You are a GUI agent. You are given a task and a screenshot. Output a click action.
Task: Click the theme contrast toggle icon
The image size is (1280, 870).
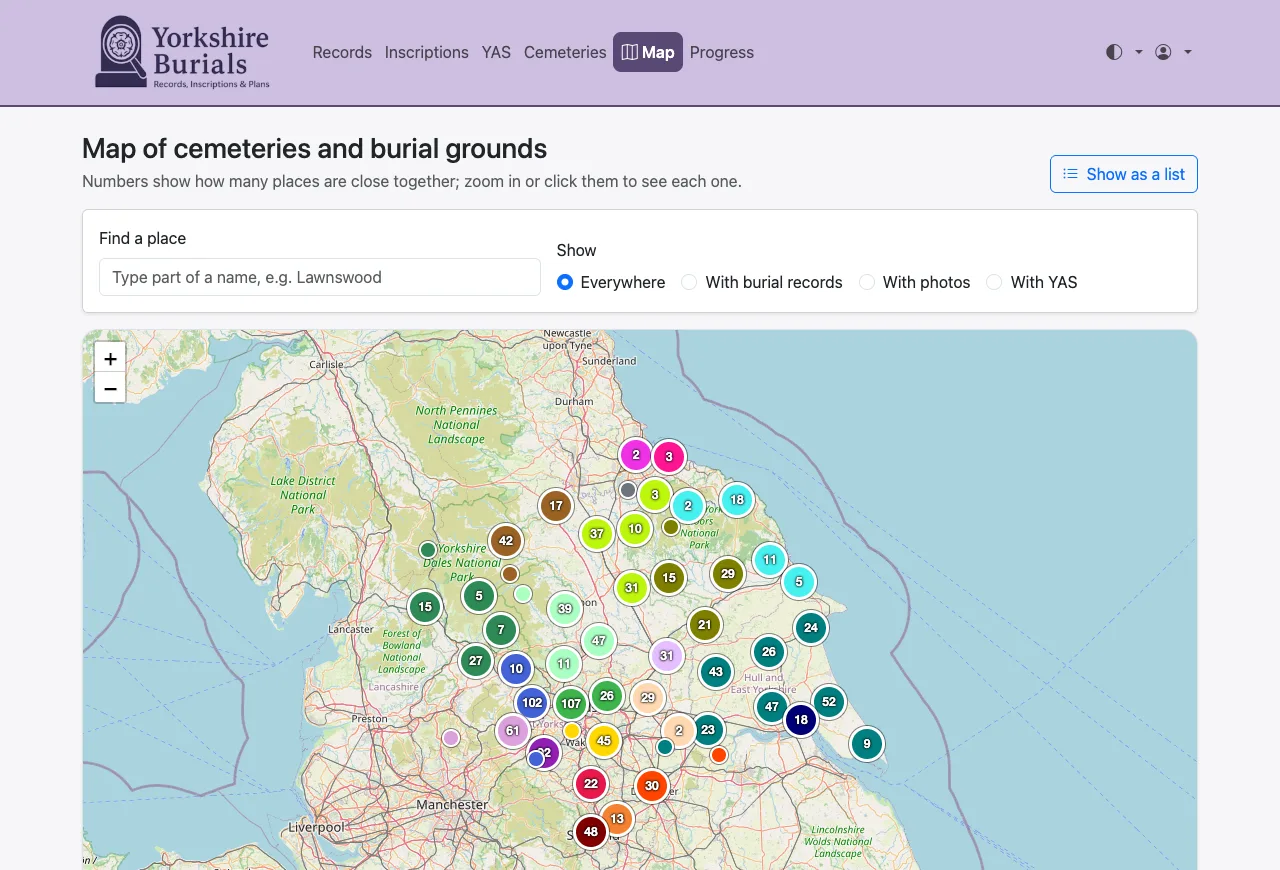[x=1114, y=52]
